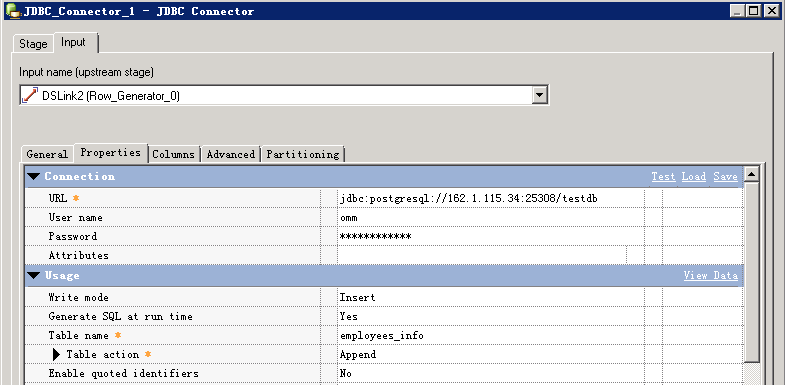Open the Input name dropdown arrow
785x385 pixels.
(x=539, y=95)
